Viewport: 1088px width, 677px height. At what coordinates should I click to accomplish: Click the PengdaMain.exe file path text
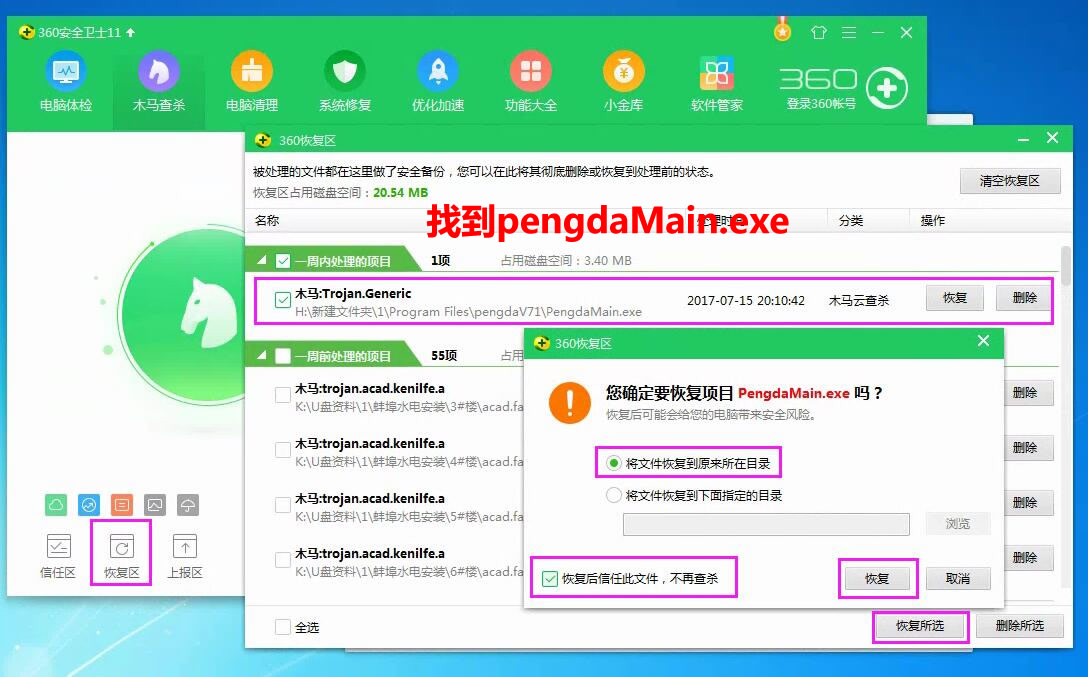coord(468,311)
